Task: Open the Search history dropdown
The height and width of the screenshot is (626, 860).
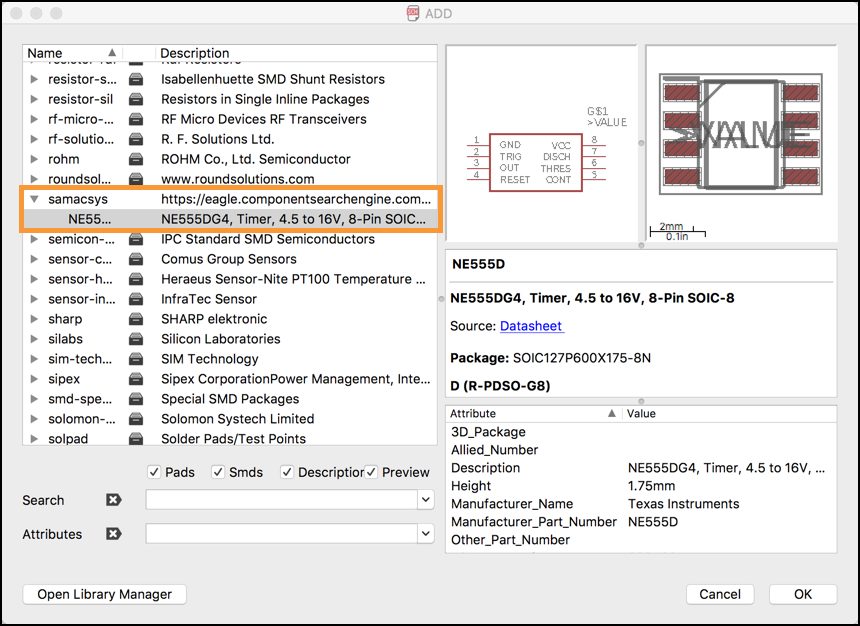Action: pyautogui.click(x=427, y=500)
